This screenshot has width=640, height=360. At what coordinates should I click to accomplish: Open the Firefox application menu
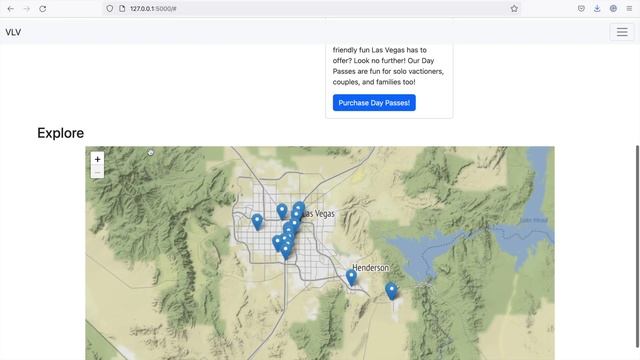click(x=629, y=9)
